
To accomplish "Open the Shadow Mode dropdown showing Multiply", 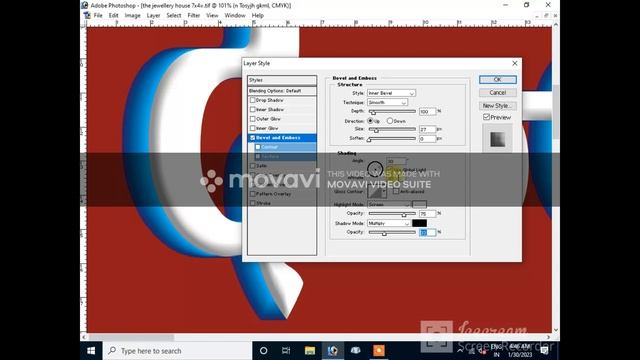I will (x=389, y=223).
